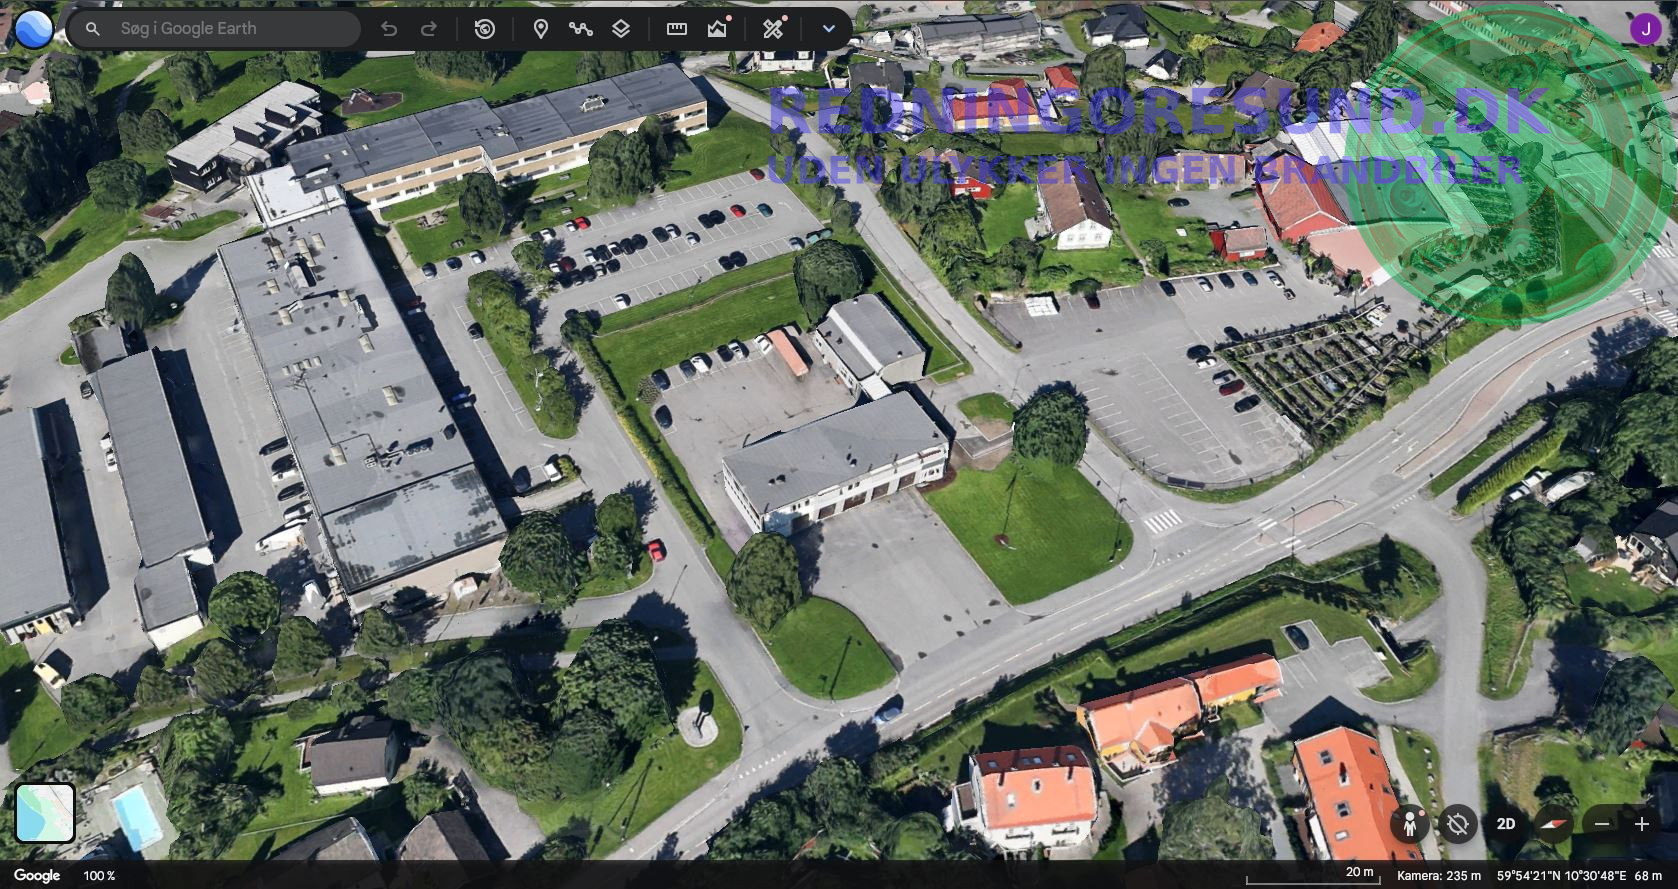
Task: Activate the Street View pegman
Action: tap(1410, 824)
